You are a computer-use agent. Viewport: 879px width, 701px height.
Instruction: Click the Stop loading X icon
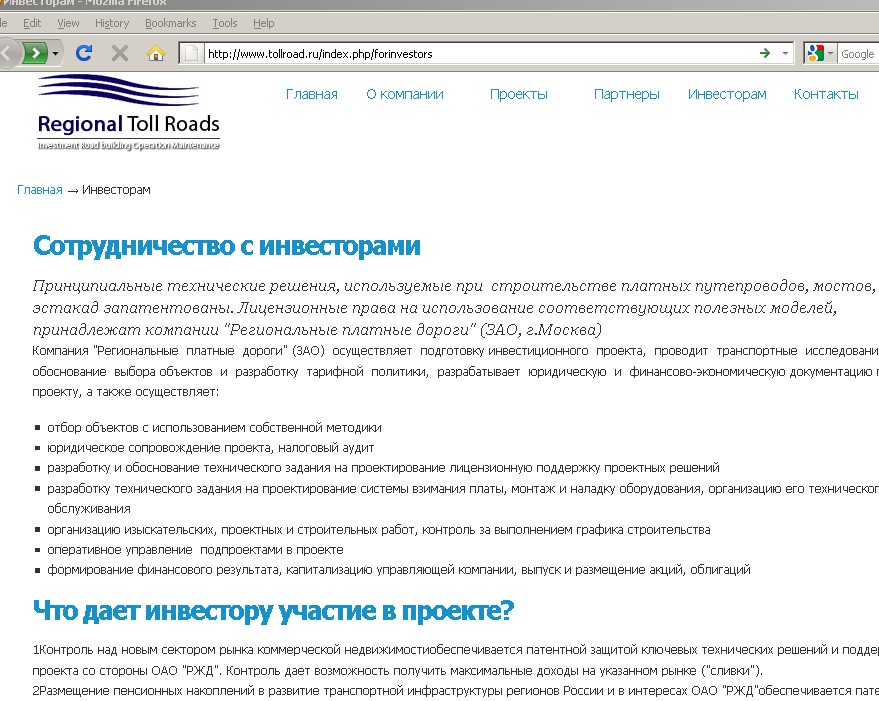click(119, 53)
